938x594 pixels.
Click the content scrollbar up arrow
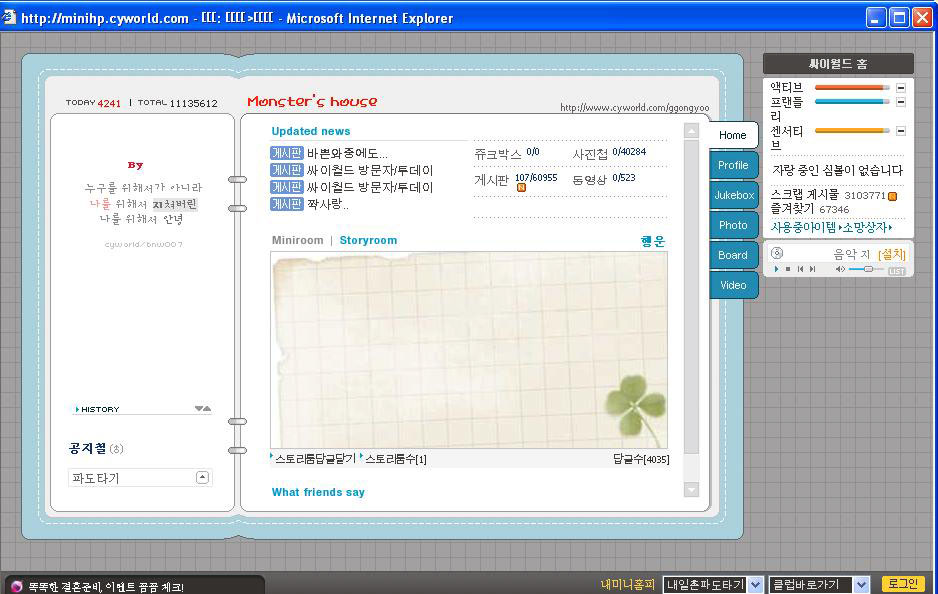click(x=692, y=130)
